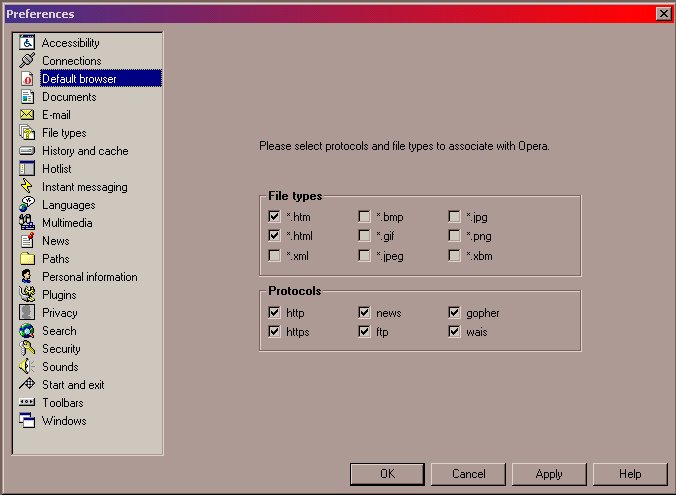Open Help for this dialog
The image size is (676, 495).
click(630, 474)
